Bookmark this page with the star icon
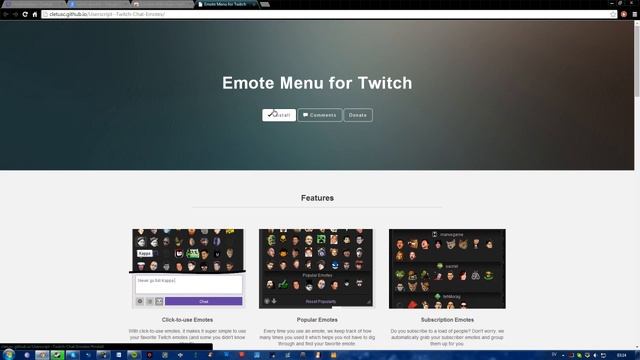The image size is (640, 360). tap(613, 14)
